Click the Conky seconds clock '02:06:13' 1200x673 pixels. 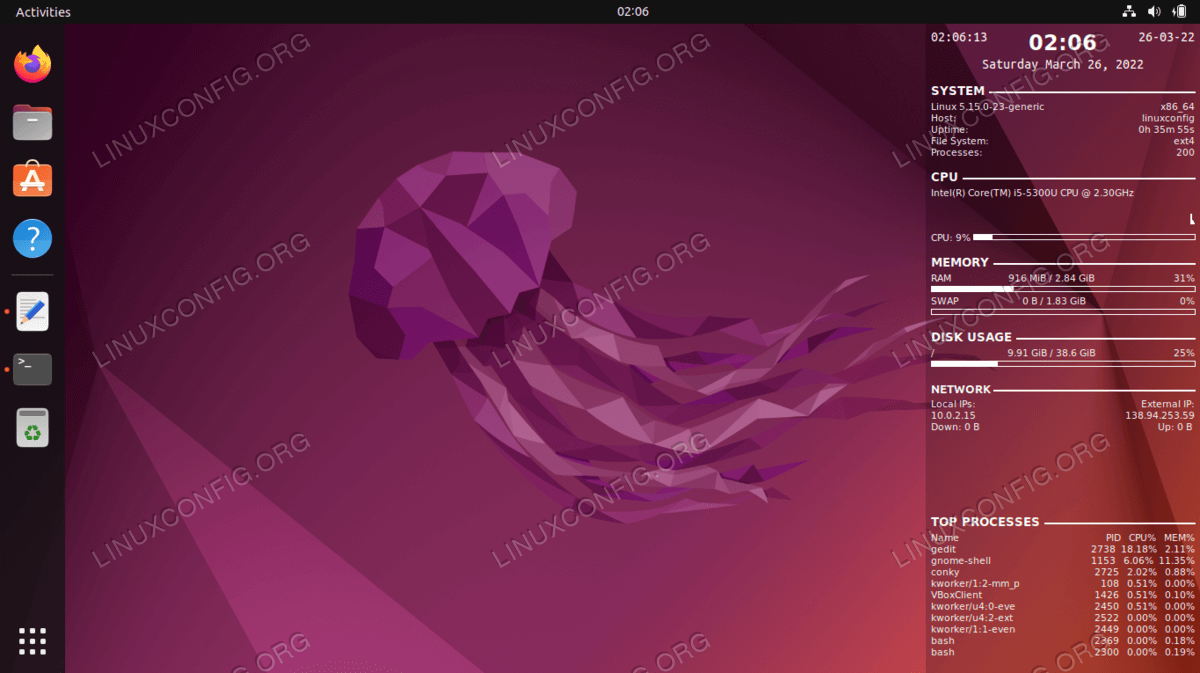tap(959, 37)
